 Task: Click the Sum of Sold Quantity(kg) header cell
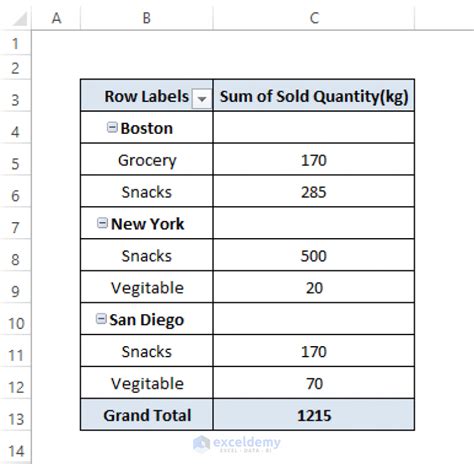click(314, 96)
